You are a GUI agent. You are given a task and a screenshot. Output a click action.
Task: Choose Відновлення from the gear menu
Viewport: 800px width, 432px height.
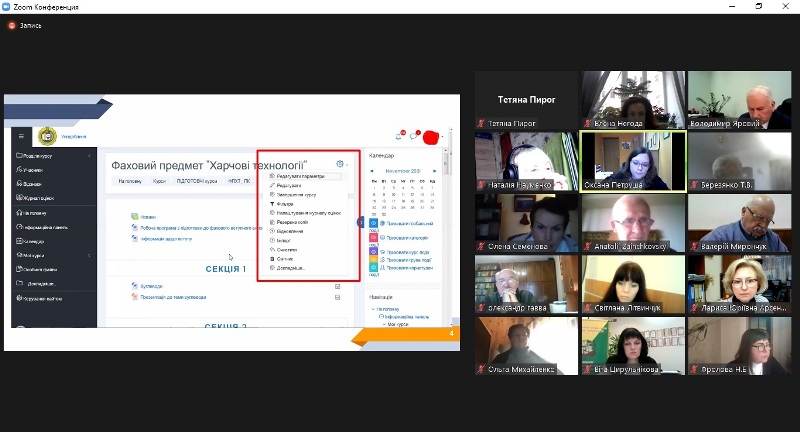(289, 232)
